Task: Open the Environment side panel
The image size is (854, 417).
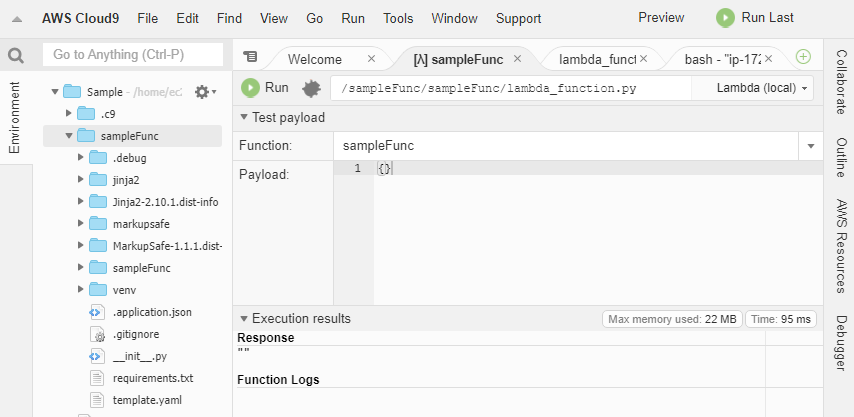Action: click(15, 118)
